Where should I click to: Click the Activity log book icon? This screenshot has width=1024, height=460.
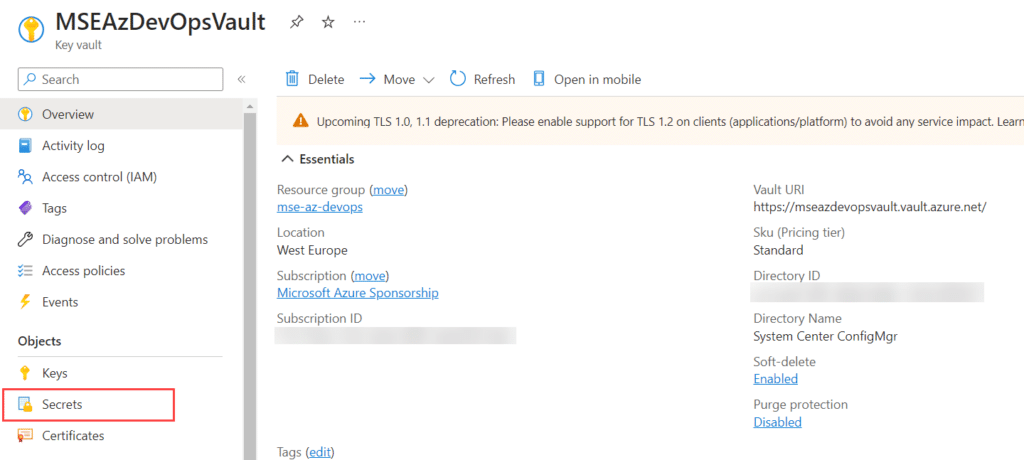pyautogui.click(x=25, y=146)
